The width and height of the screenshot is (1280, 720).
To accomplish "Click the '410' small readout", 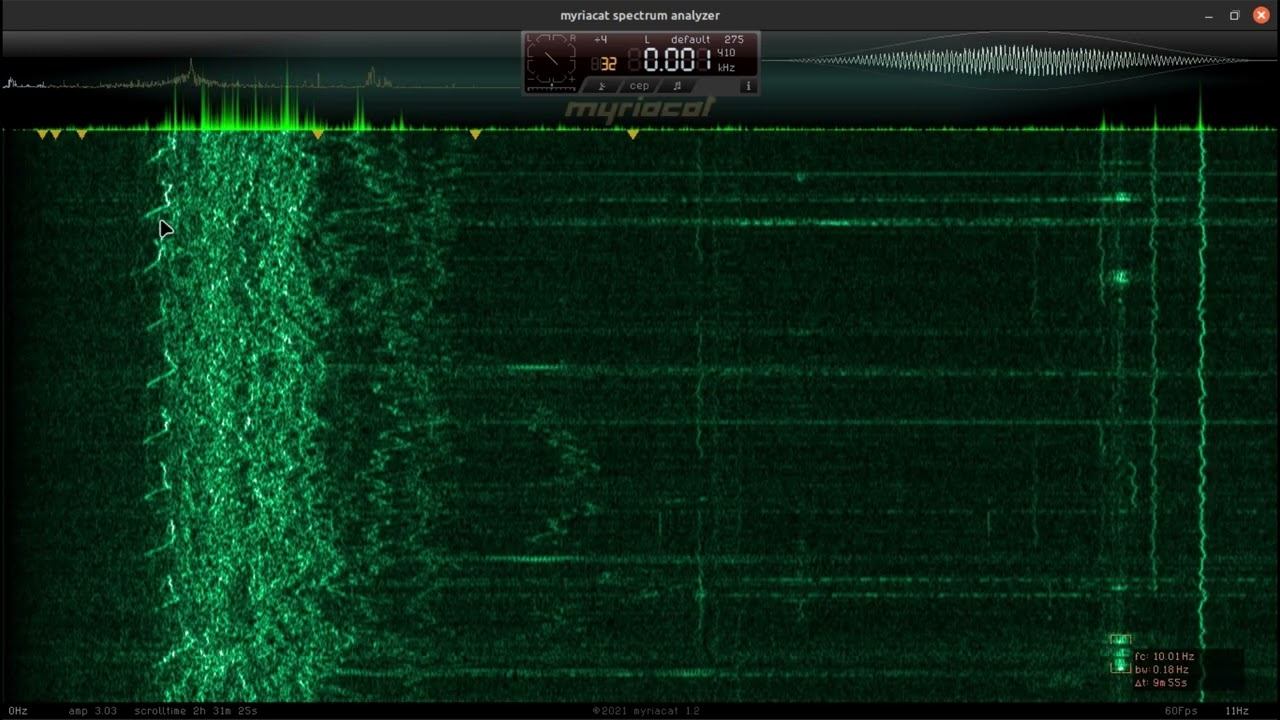I will point(726,53).
